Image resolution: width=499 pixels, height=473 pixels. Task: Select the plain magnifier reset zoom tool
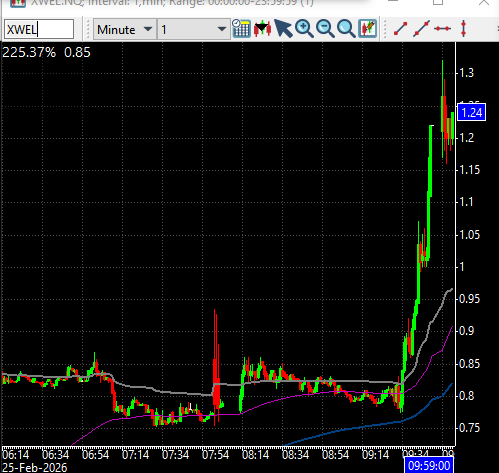tap(346, 29)
